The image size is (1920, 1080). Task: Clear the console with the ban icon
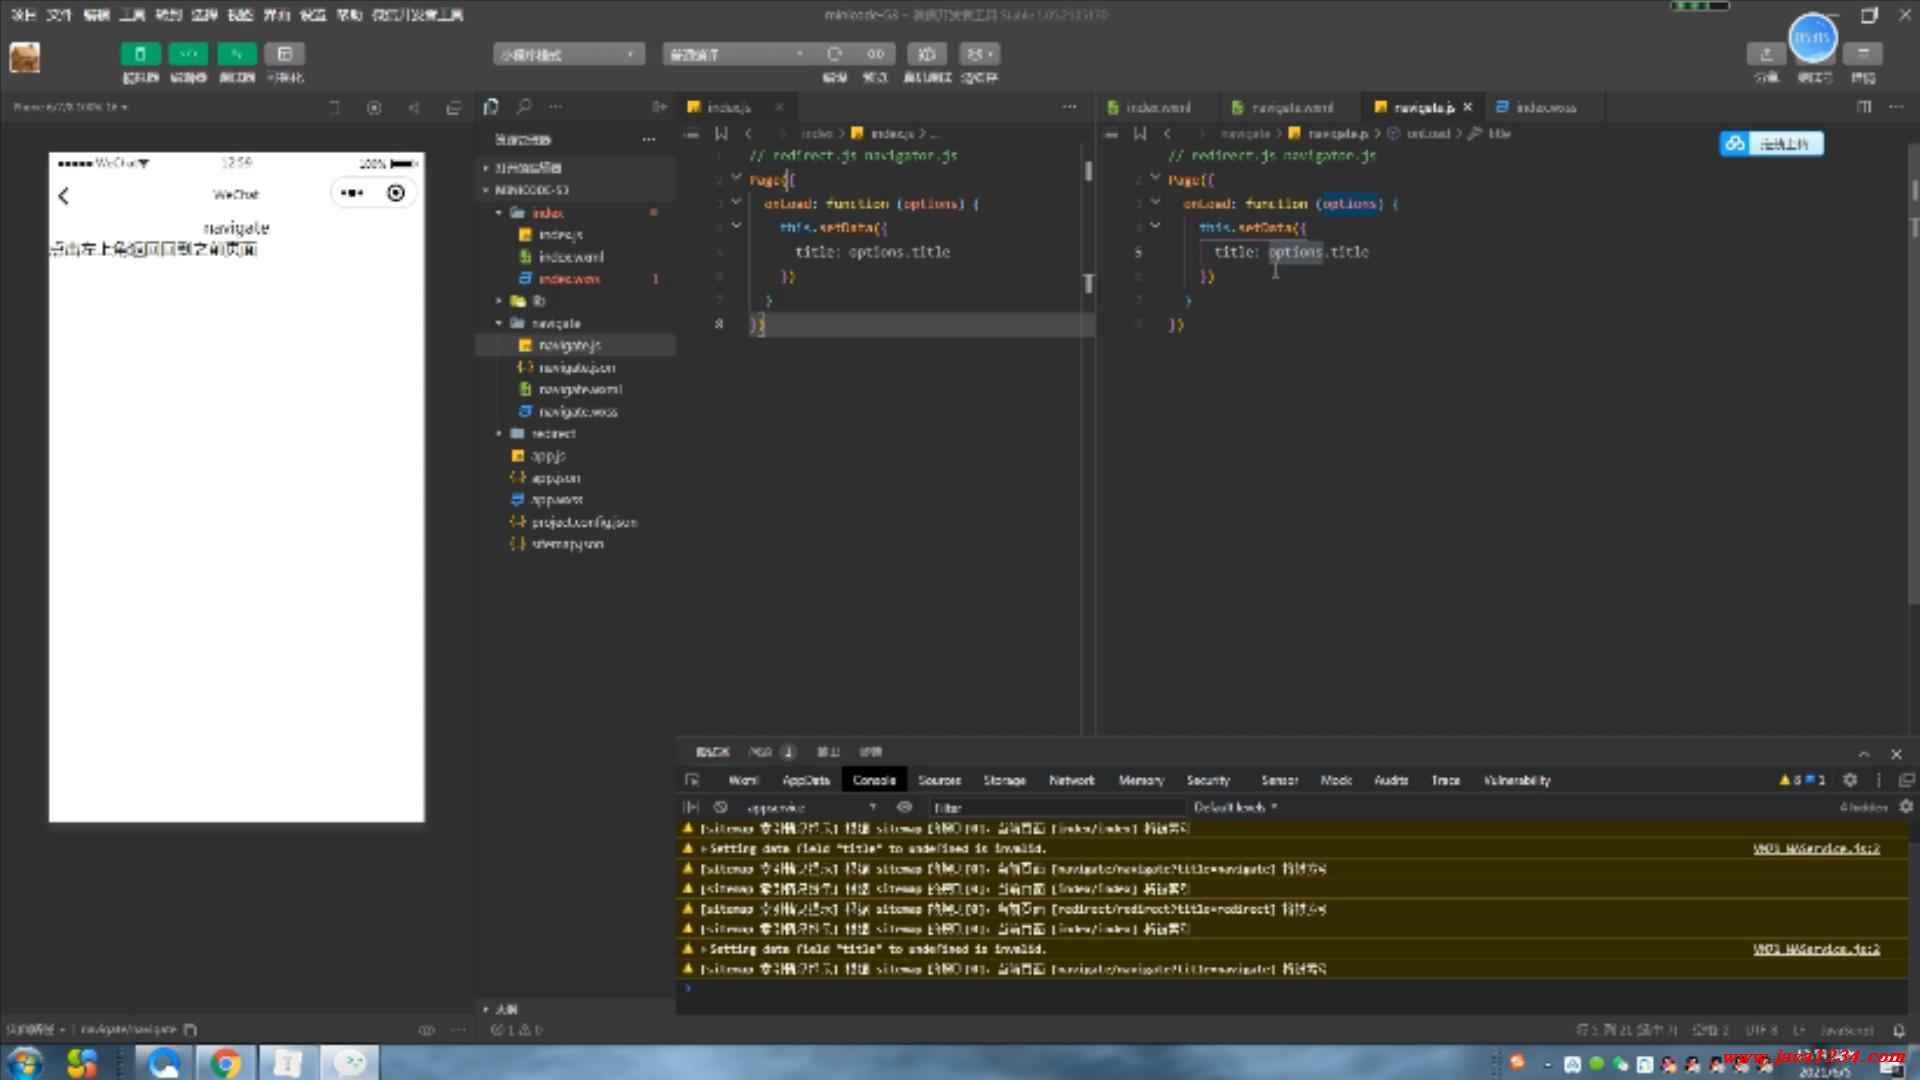click(720, 807)
